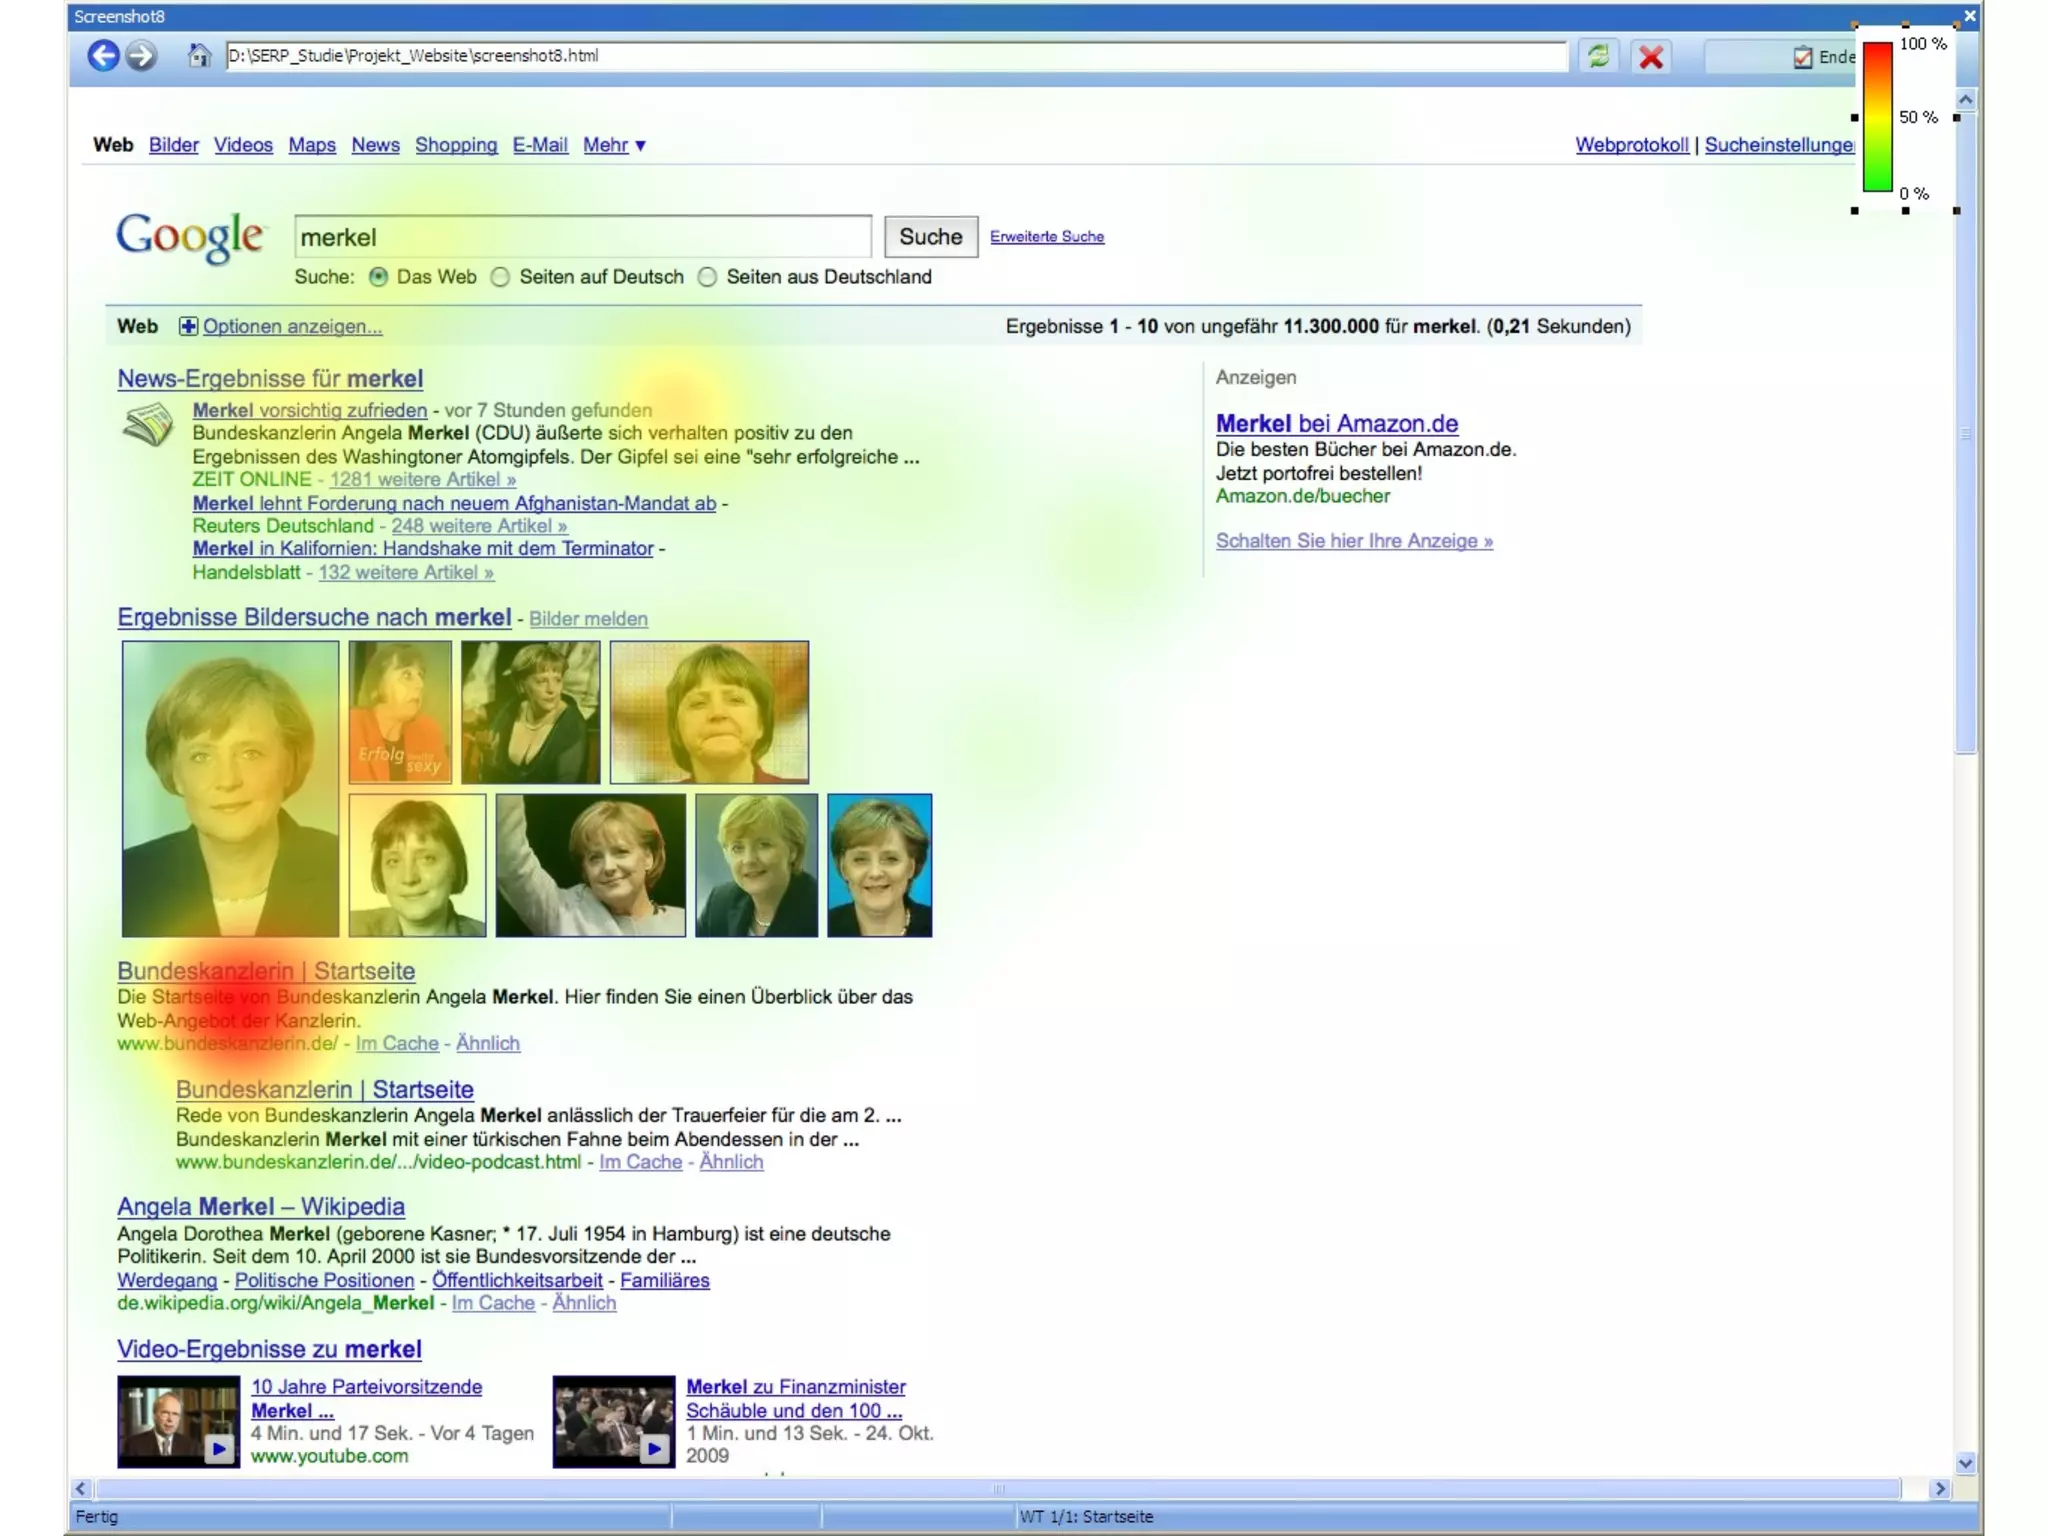
Task: Click the play icon on first video thumbnail
Action: (219, 1448)
